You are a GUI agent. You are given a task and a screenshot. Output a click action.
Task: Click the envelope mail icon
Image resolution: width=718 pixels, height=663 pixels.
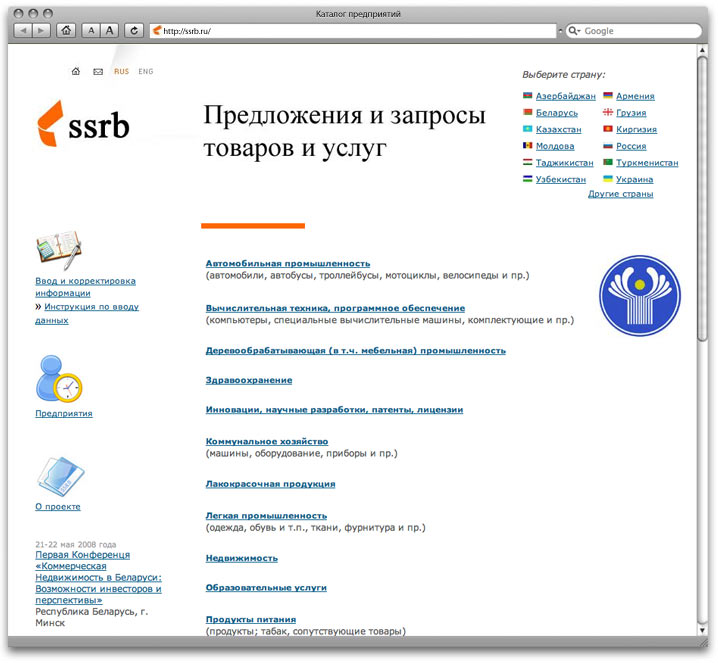(98, 72)
